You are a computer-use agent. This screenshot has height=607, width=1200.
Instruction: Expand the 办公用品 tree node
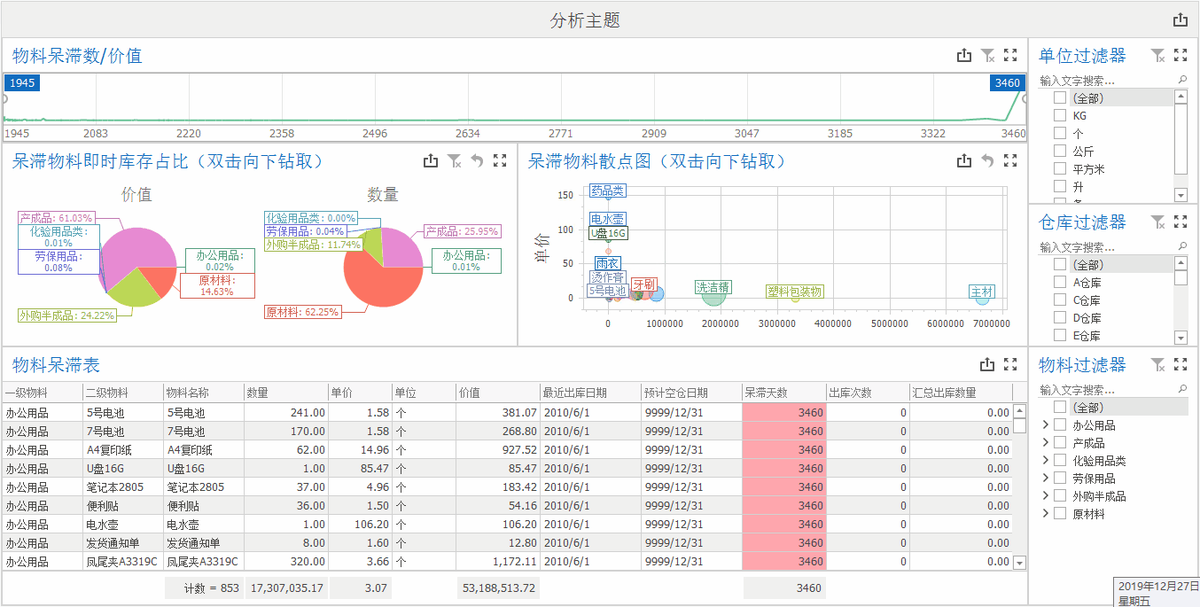tap(1046, 426)
